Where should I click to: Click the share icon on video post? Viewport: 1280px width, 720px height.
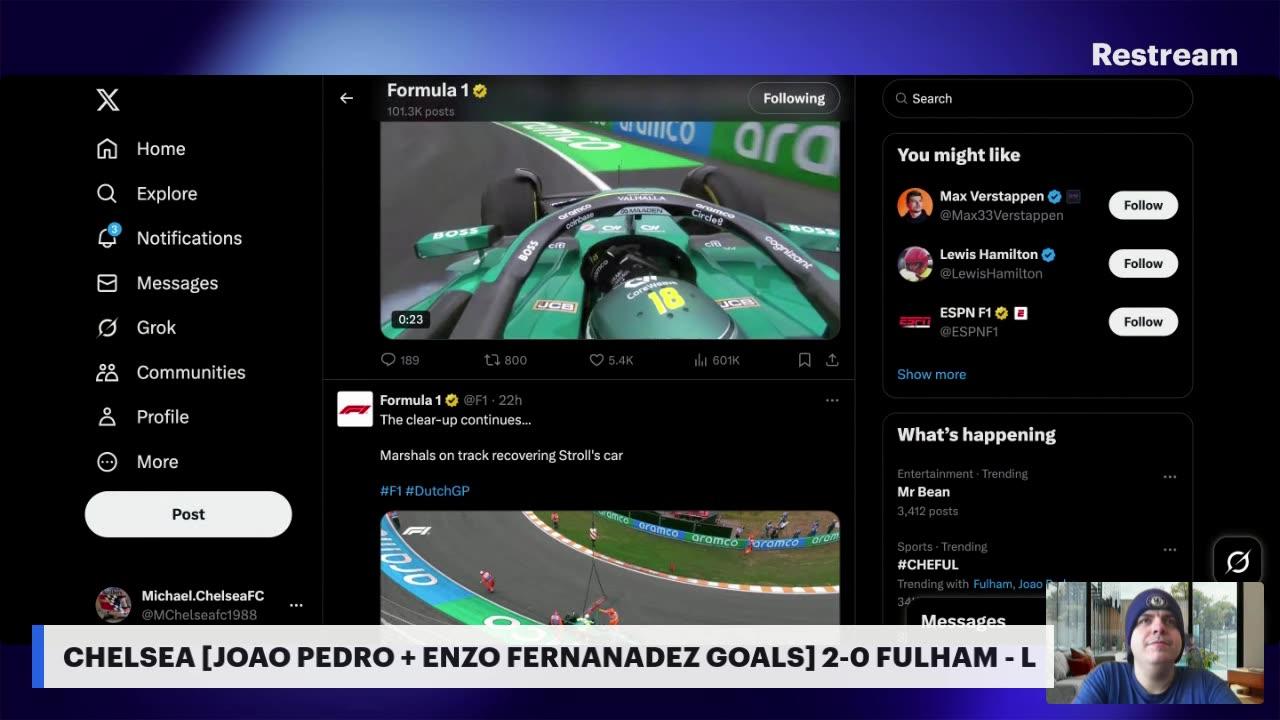tap(832, 360)
